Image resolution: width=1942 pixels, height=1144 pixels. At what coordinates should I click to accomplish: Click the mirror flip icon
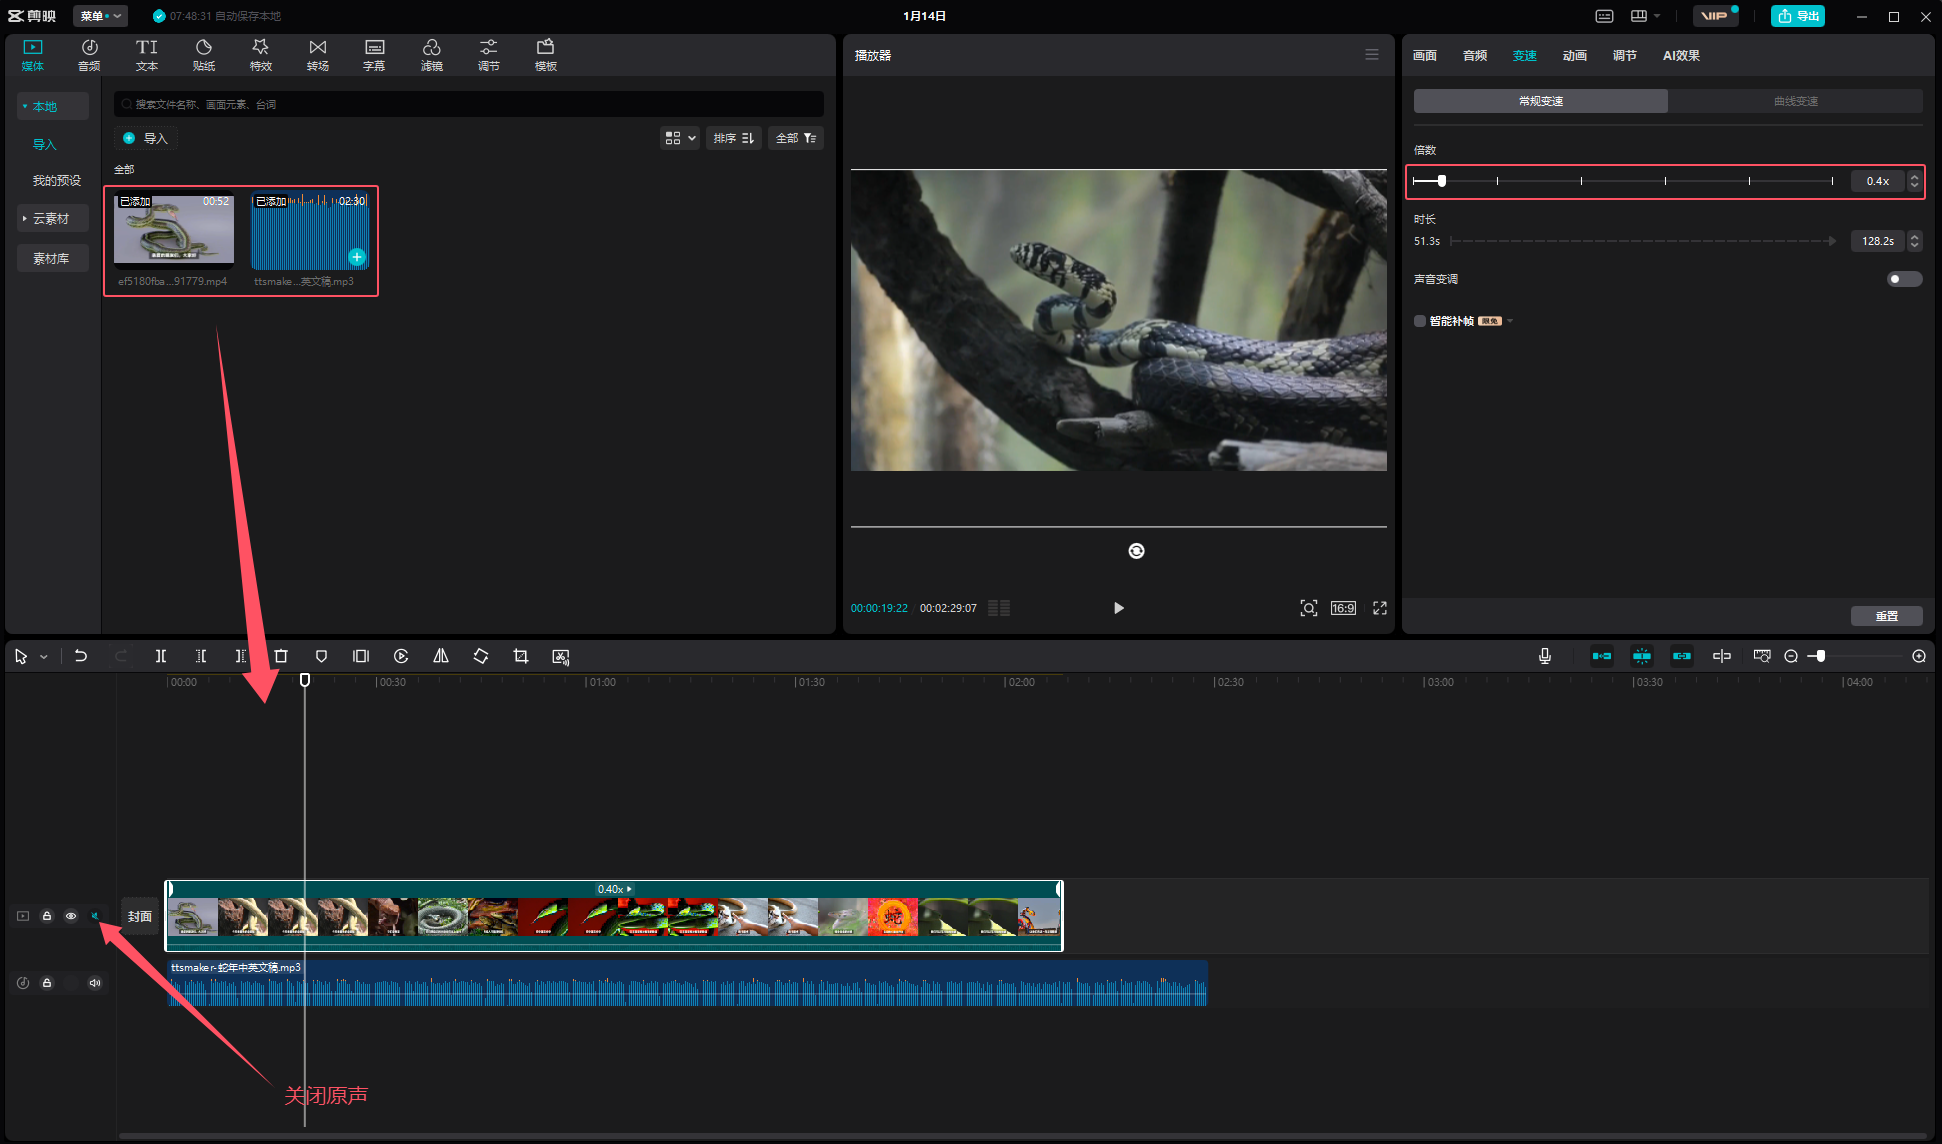[x=441, y=656]
